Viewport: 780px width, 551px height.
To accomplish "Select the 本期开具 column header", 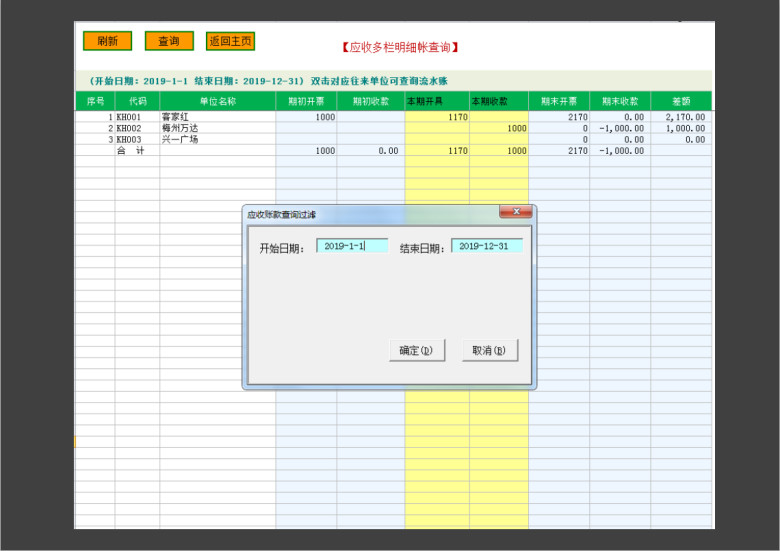I will (x=437, y=101).
